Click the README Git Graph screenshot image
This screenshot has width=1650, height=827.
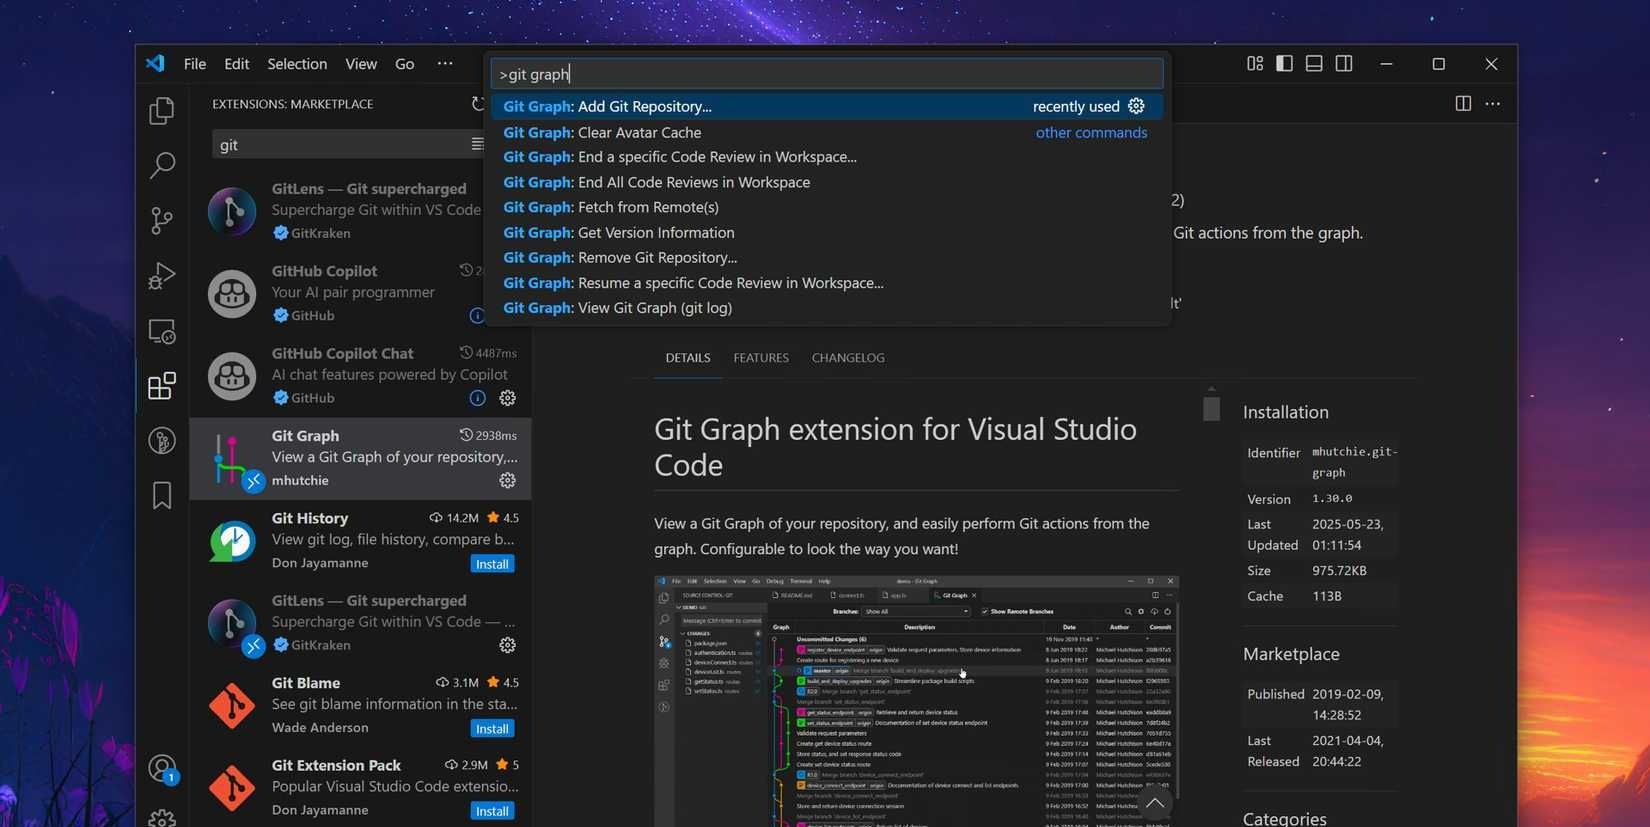click(x=916, y=701)
